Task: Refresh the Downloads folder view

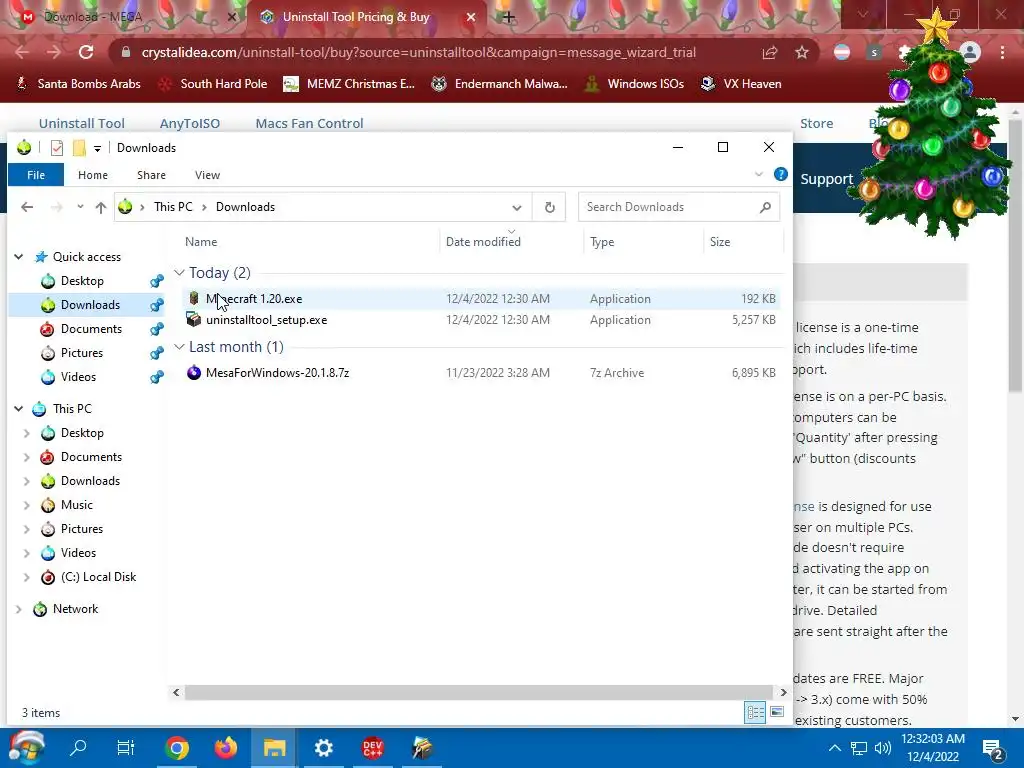Action: [x=550, y=207]
